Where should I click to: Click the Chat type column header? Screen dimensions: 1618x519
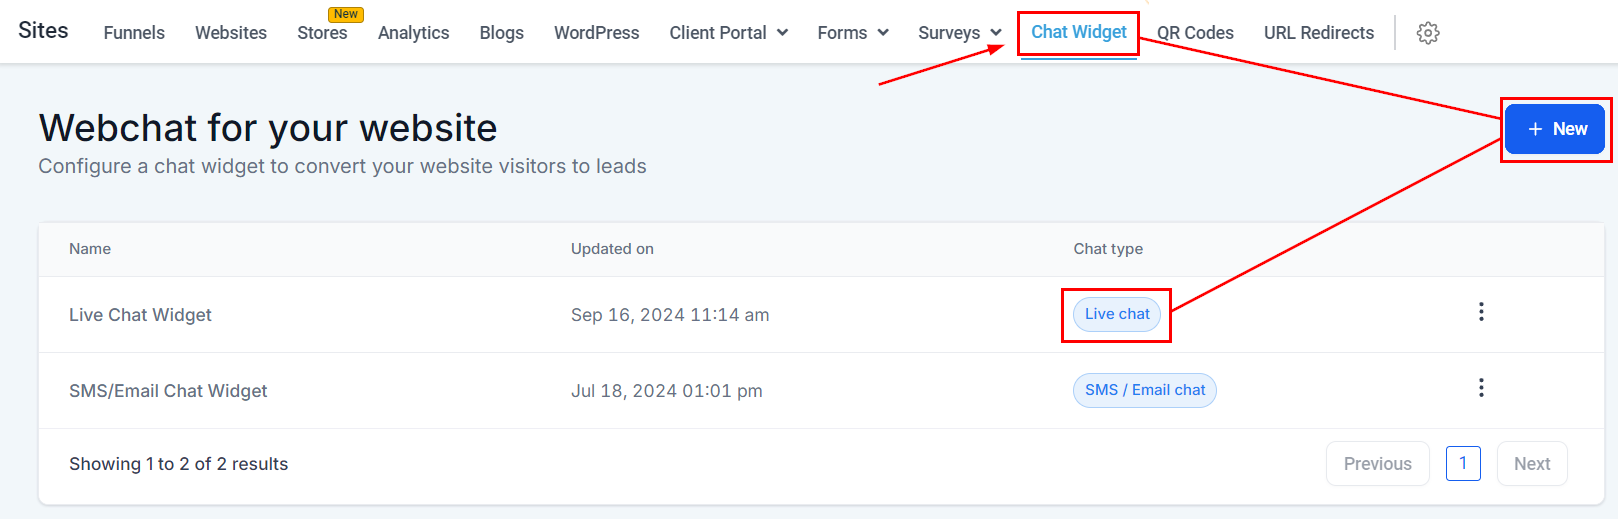pos(1108,249)
